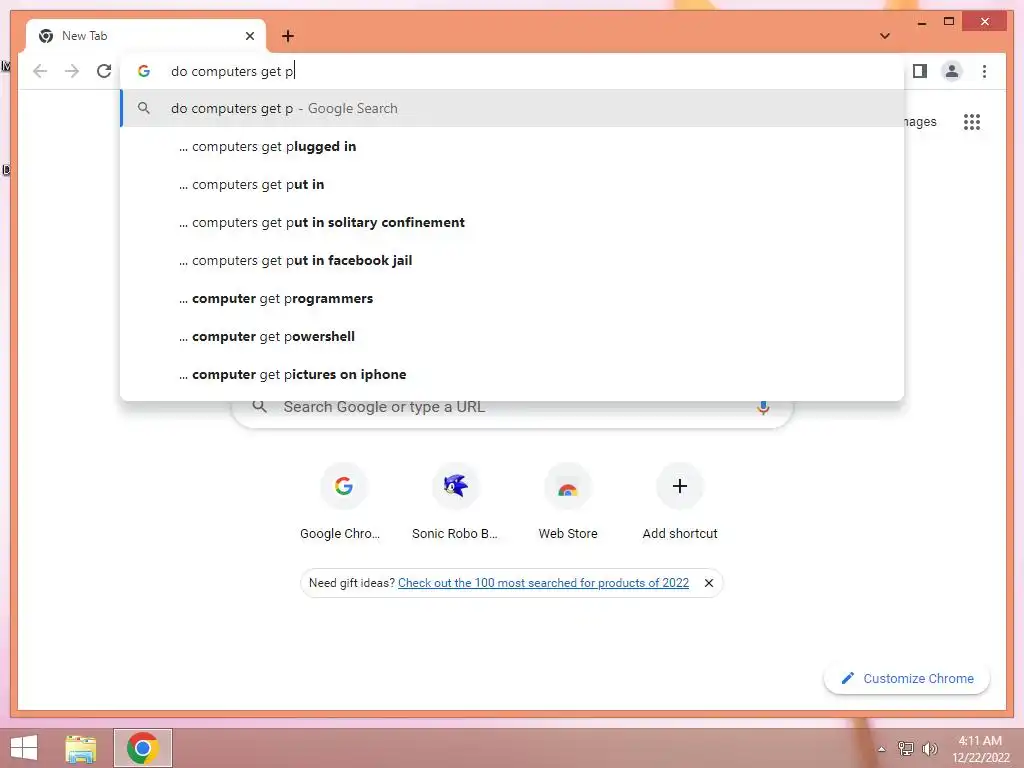
Task: Close the New Tab tab
Action: coord(249,36)
